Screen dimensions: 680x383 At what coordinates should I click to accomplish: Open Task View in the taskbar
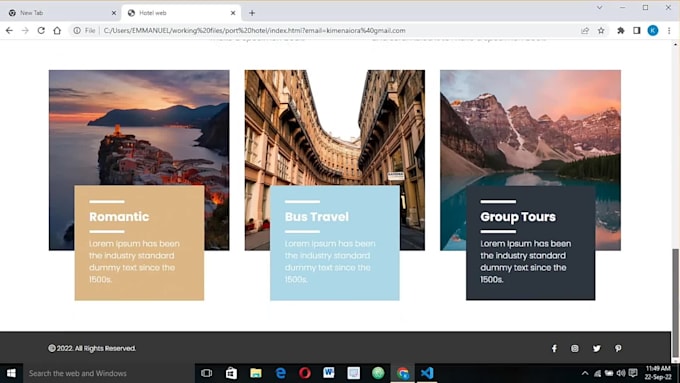[206, 373]
